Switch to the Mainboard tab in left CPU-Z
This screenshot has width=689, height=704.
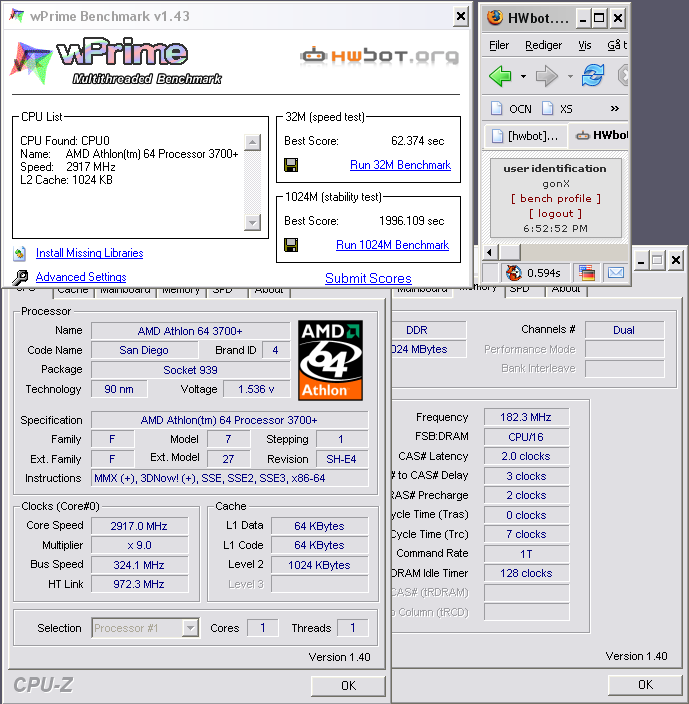coord(125,291)
